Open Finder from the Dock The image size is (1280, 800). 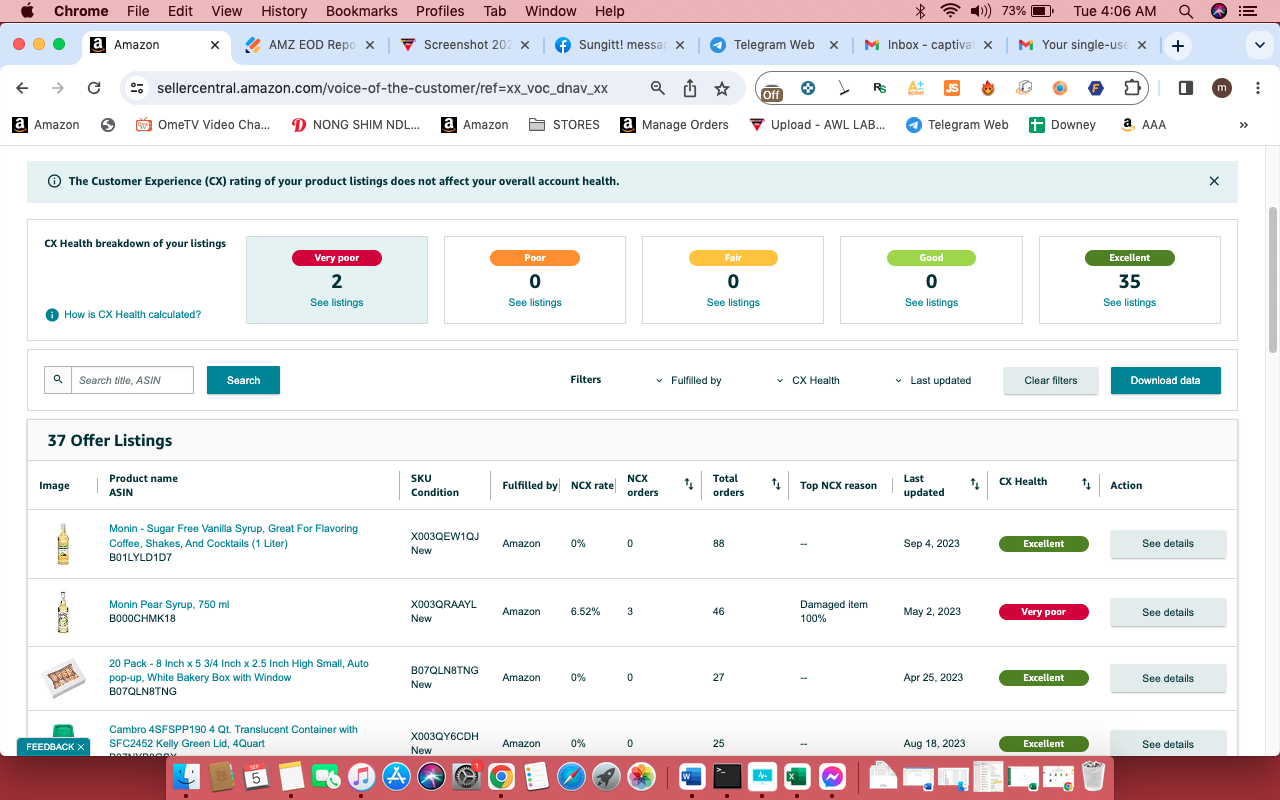(x=186, y=776)
